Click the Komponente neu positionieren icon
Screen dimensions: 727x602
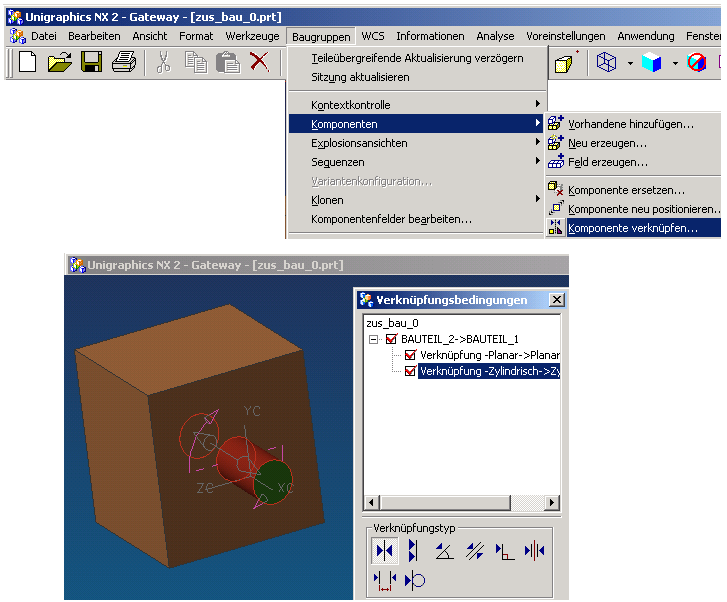(555, 208)
